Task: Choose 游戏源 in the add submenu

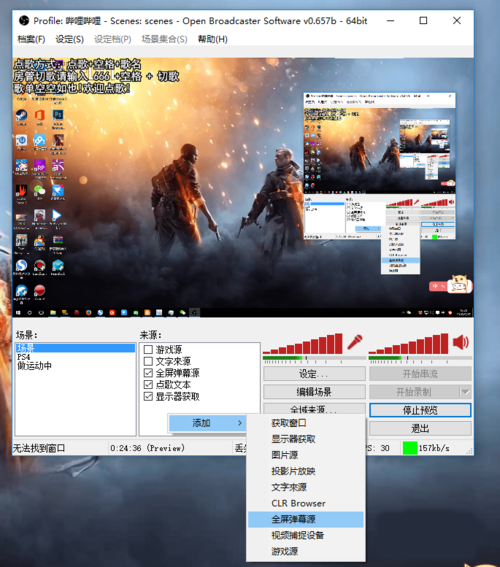Action: 305,551
